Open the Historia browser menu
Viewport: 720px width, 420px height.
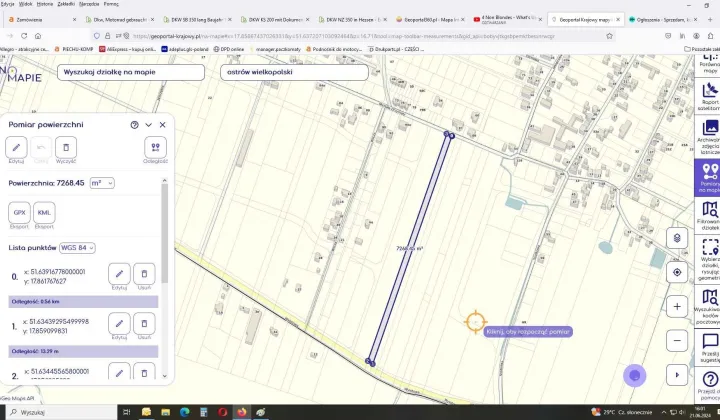(x=45, y=4)
